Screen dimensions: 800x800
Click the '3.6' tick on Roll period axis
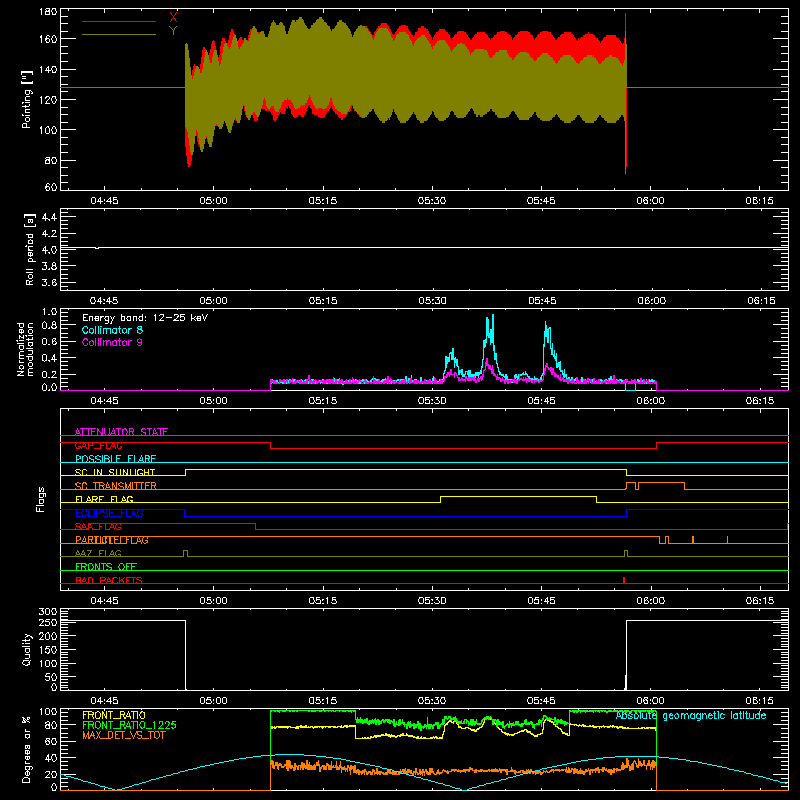click(49, 282)
